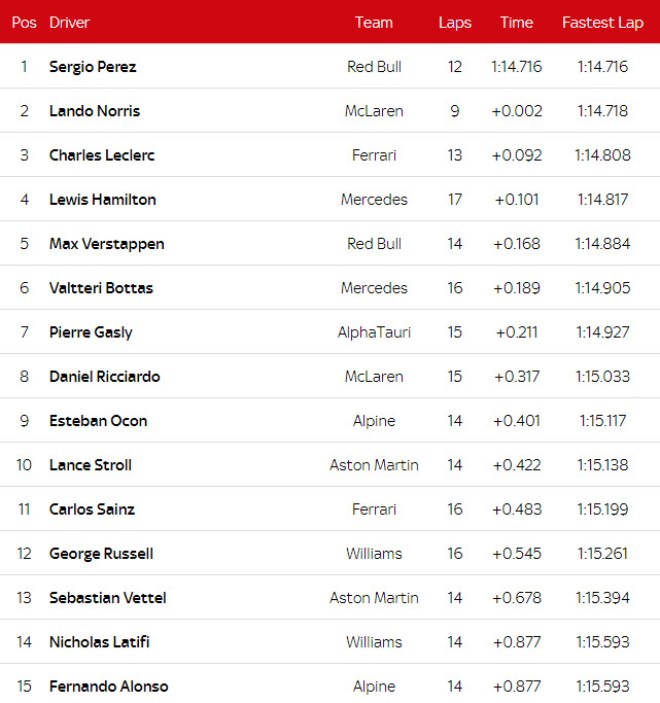Click the Fastest Lap column header

tap(602, 22)
